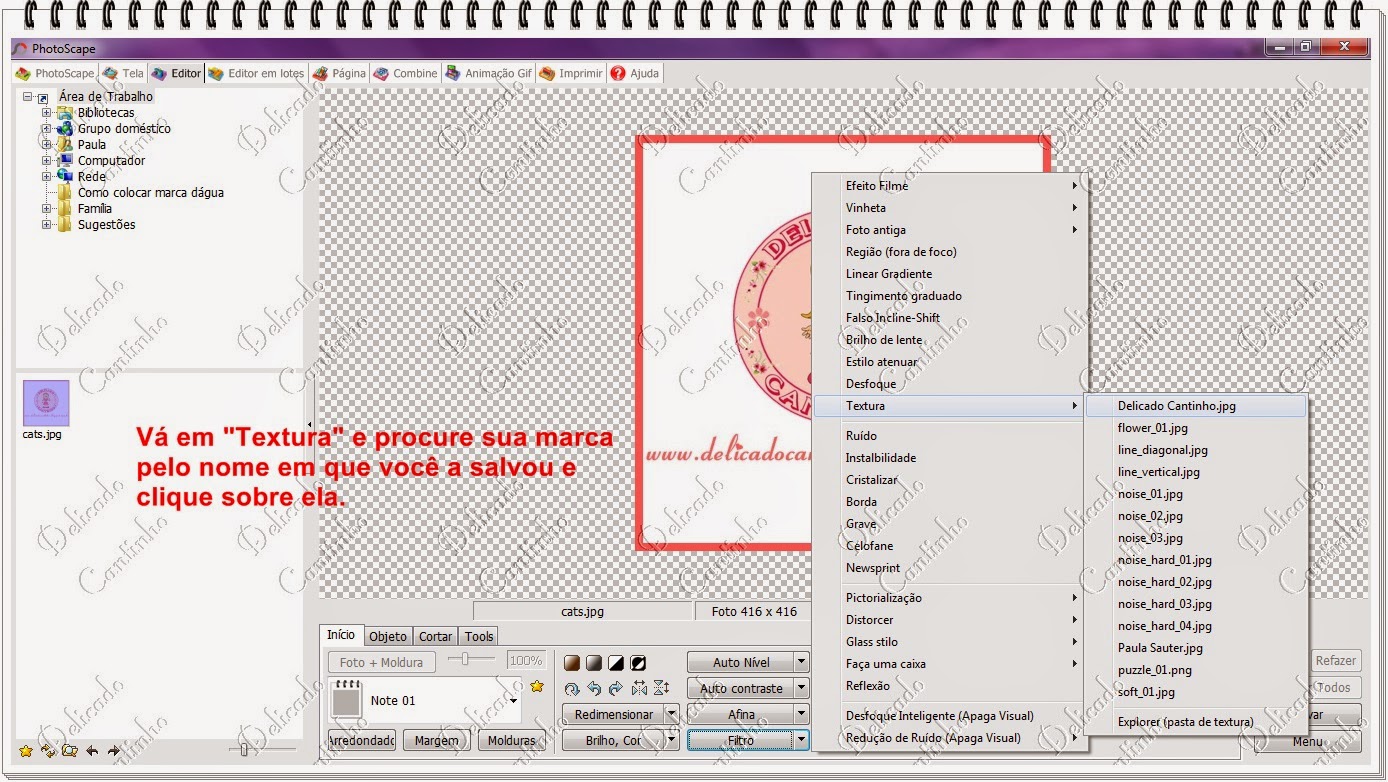Switch to the Animação Gif tab
The height and width of the screenshot is (782, 1388).
pos(489,73)
